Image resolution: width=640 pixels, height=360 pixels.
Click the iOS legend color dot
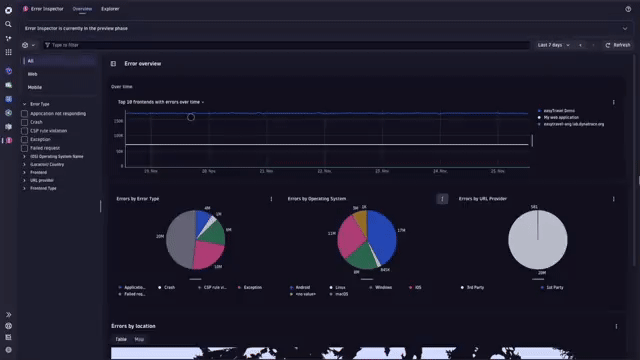[x=411, y=288]
